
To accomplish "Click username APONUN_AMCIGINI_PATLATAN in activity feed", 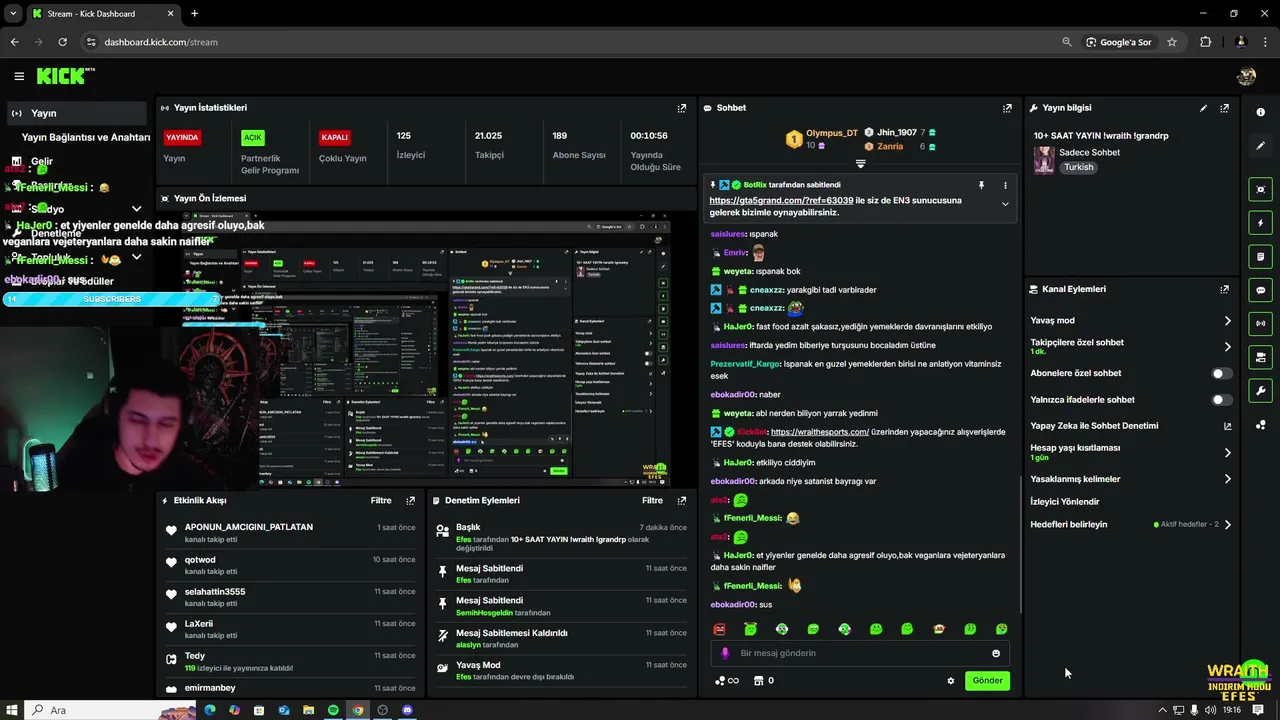I will 249,527.
